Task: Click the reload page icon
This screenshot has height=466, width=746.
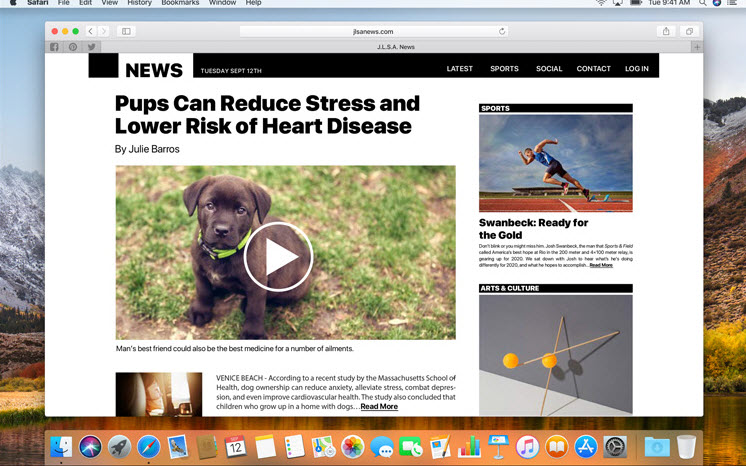Action: [x=502, y=32]
